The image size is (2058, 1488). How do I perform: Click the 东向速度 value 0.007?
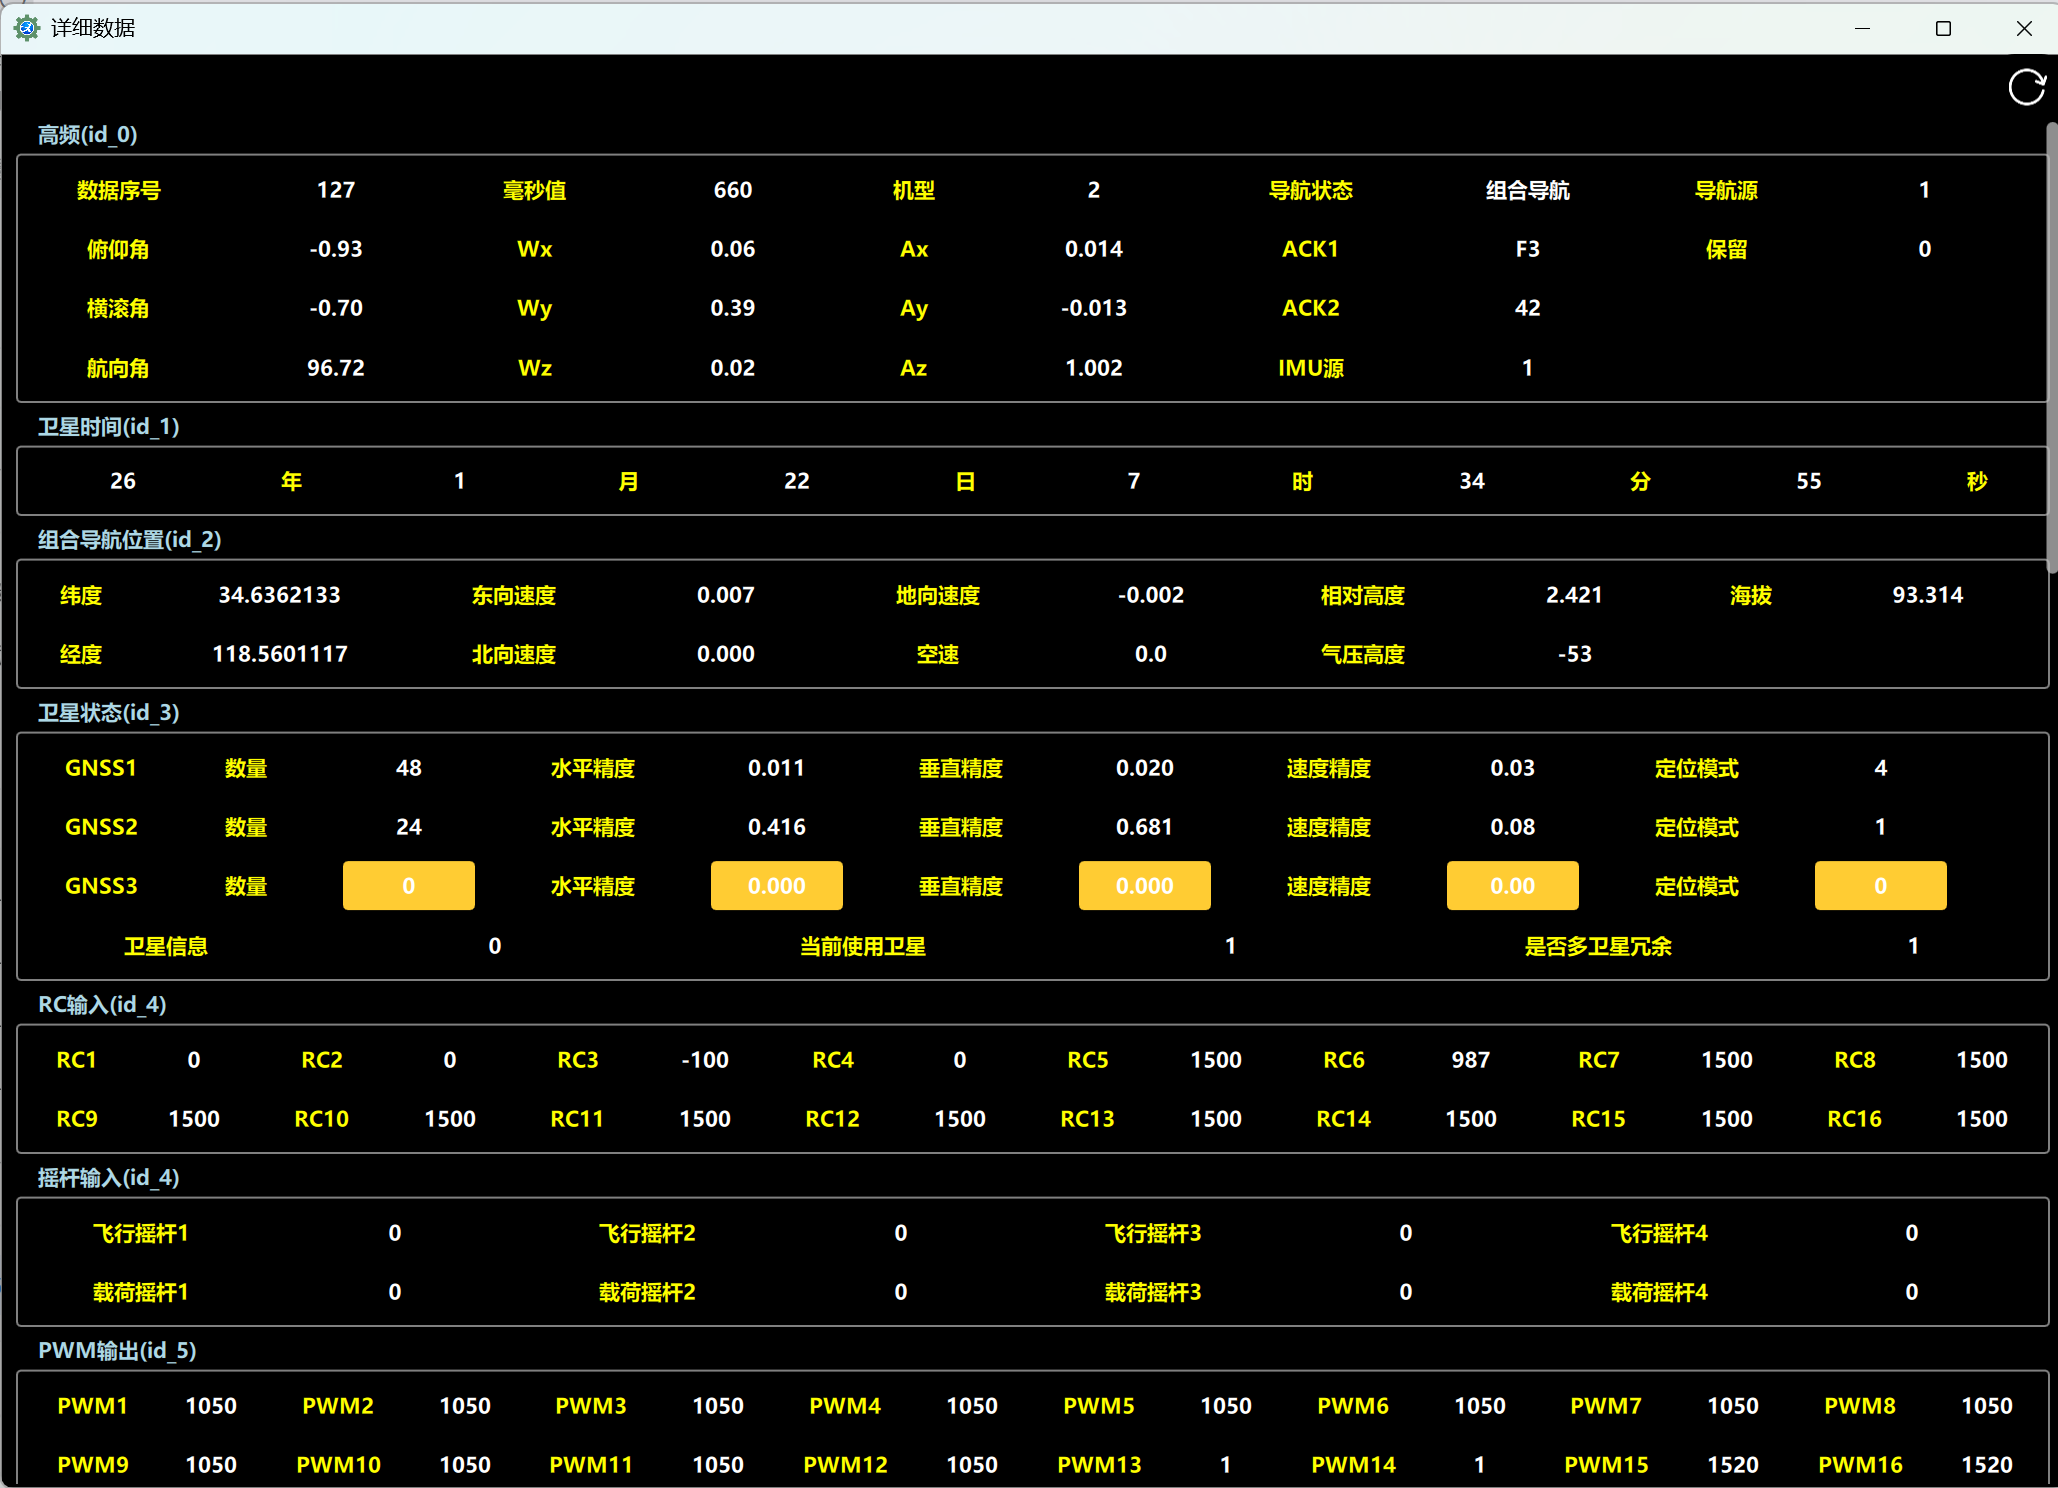[726, 595]
